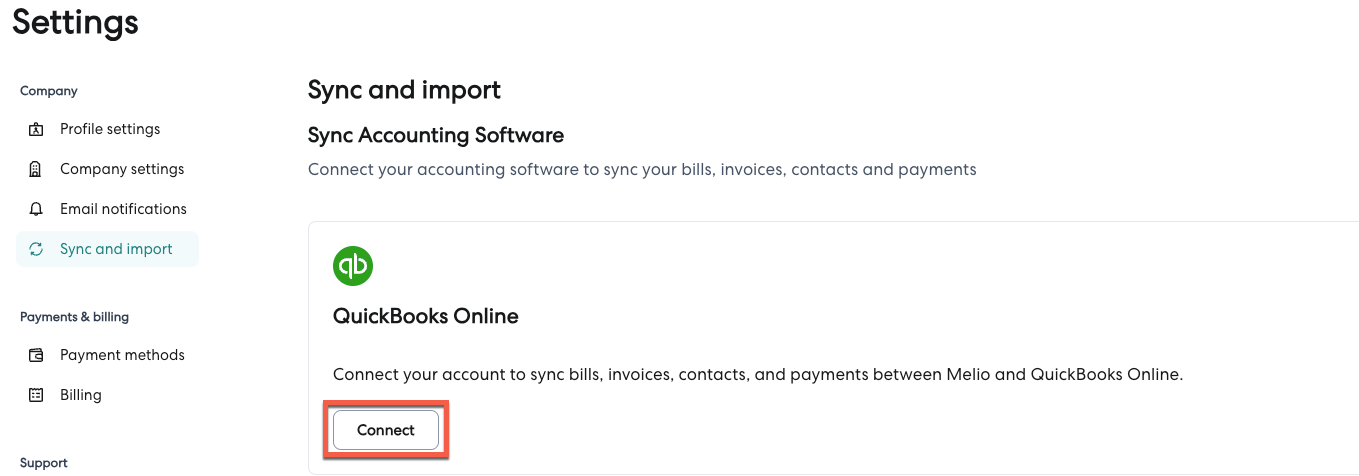The image size is (1359, 476).
Task: Click the Email notifications bell icon
Action: click(x=37, y=209)
